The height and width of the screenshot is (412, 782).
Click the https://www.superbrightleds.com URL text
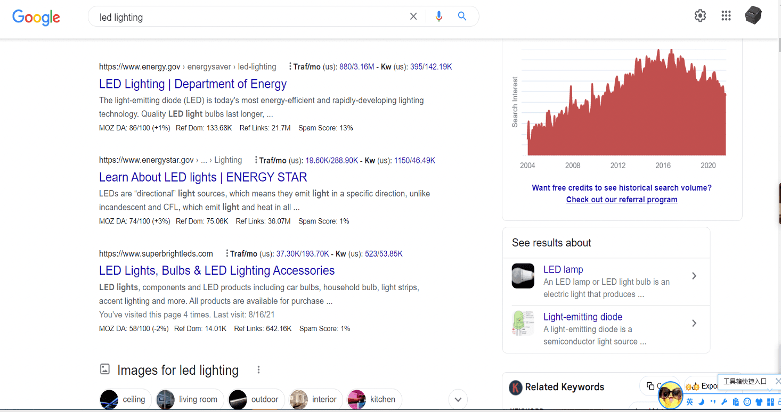coord(156,253)
